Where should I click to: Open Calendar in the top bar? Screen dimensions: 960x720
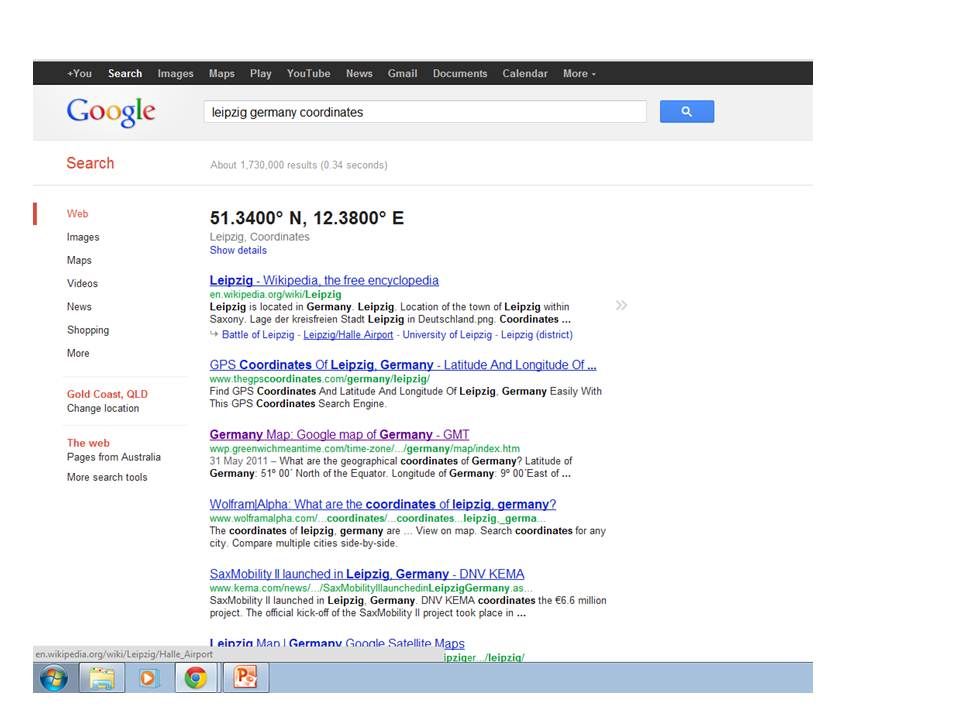(x=525, y=73)
